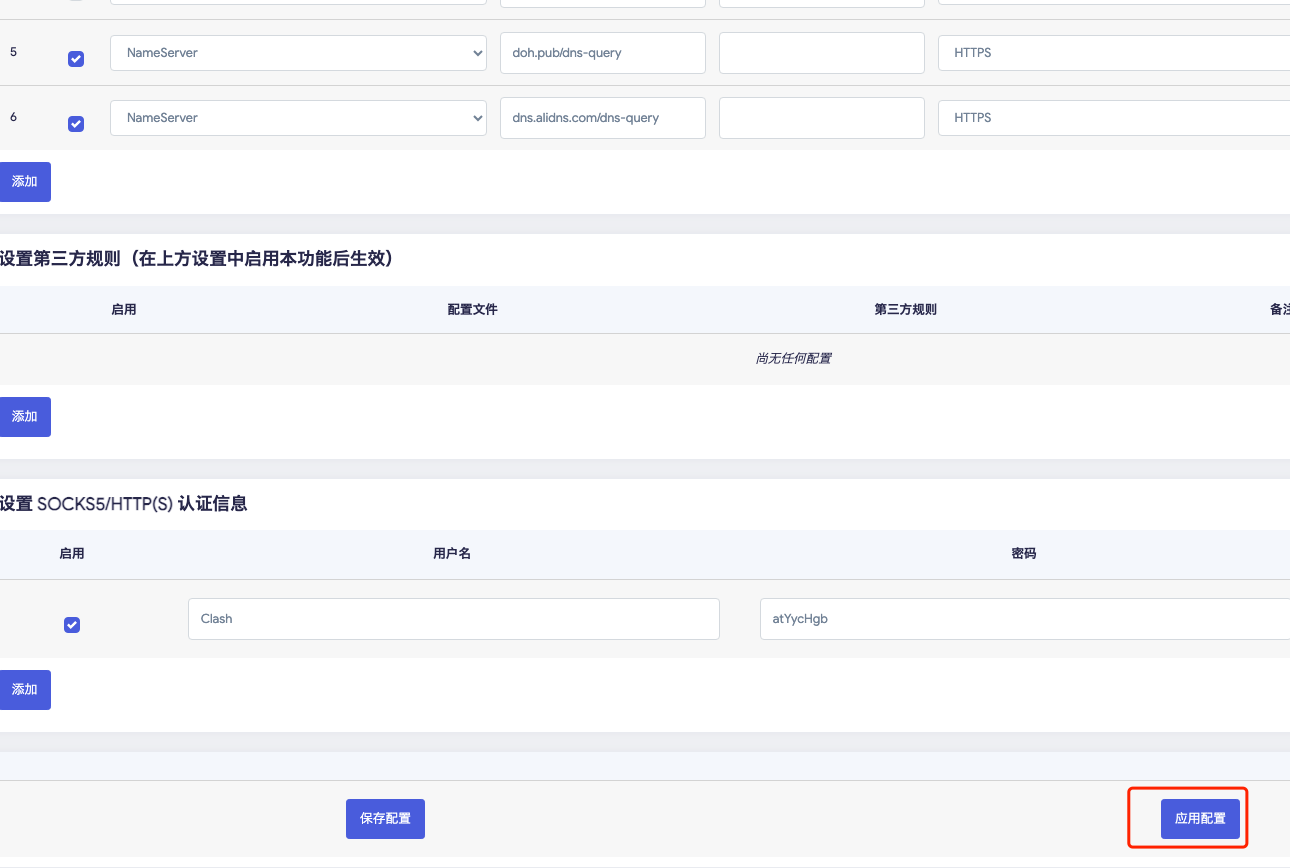The width and height of the screenshot is (1290, 868).
Task: Select the empty port field in row 6
Action: click(821, 118)
